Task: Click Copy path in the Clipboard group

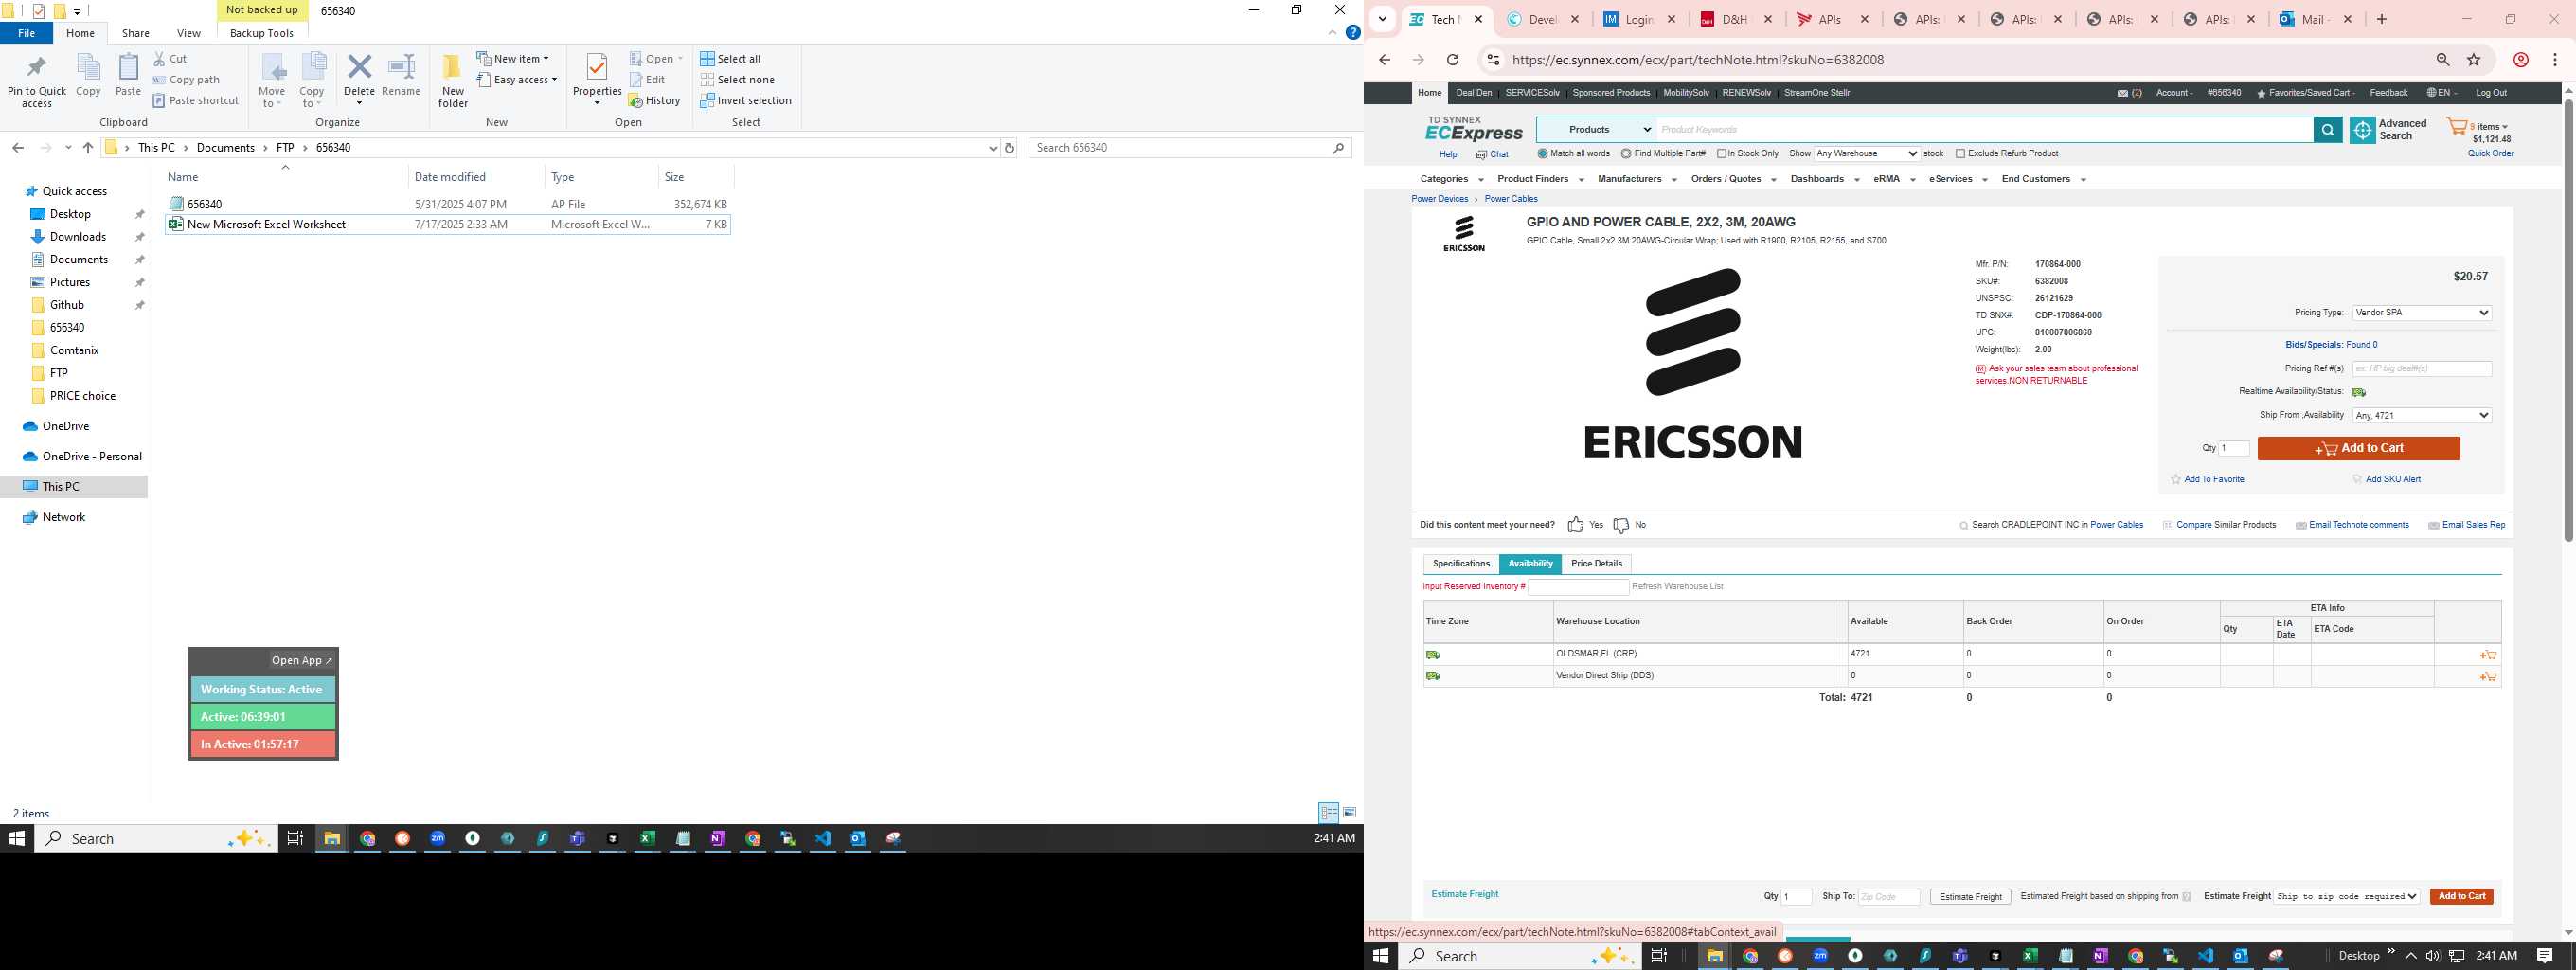Action: [x=186, y=80]
